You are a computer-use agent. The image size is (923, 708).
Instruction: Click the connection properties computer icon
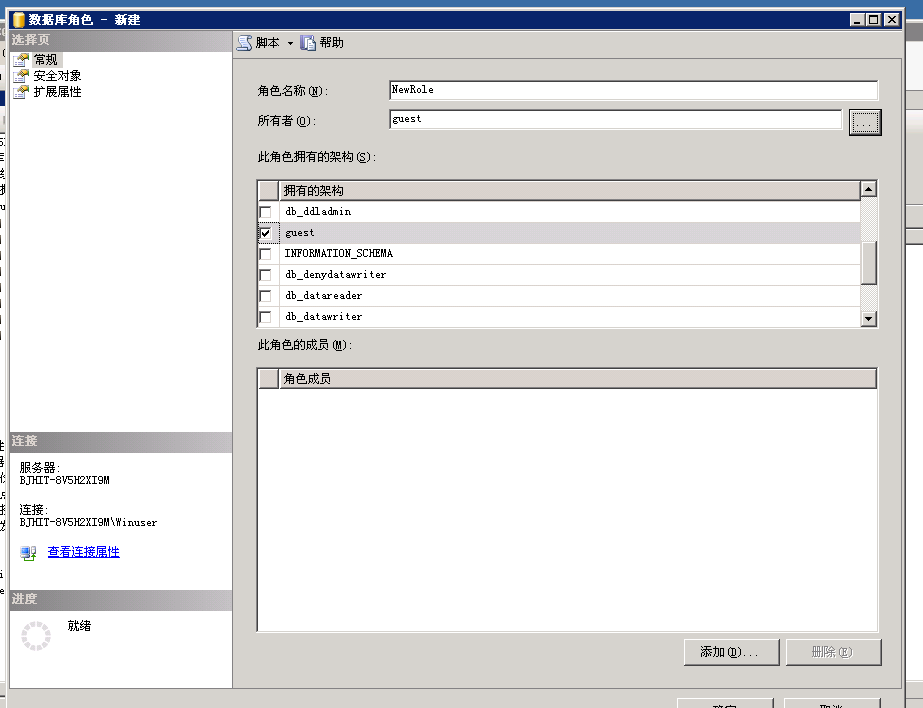[28, 553]
